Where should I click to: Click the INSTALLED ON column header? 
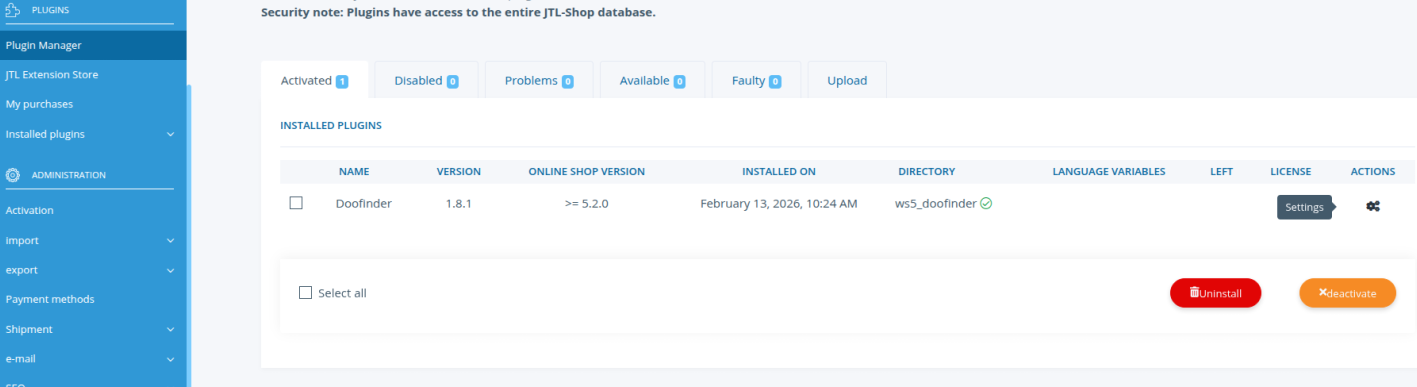point(779,172)
